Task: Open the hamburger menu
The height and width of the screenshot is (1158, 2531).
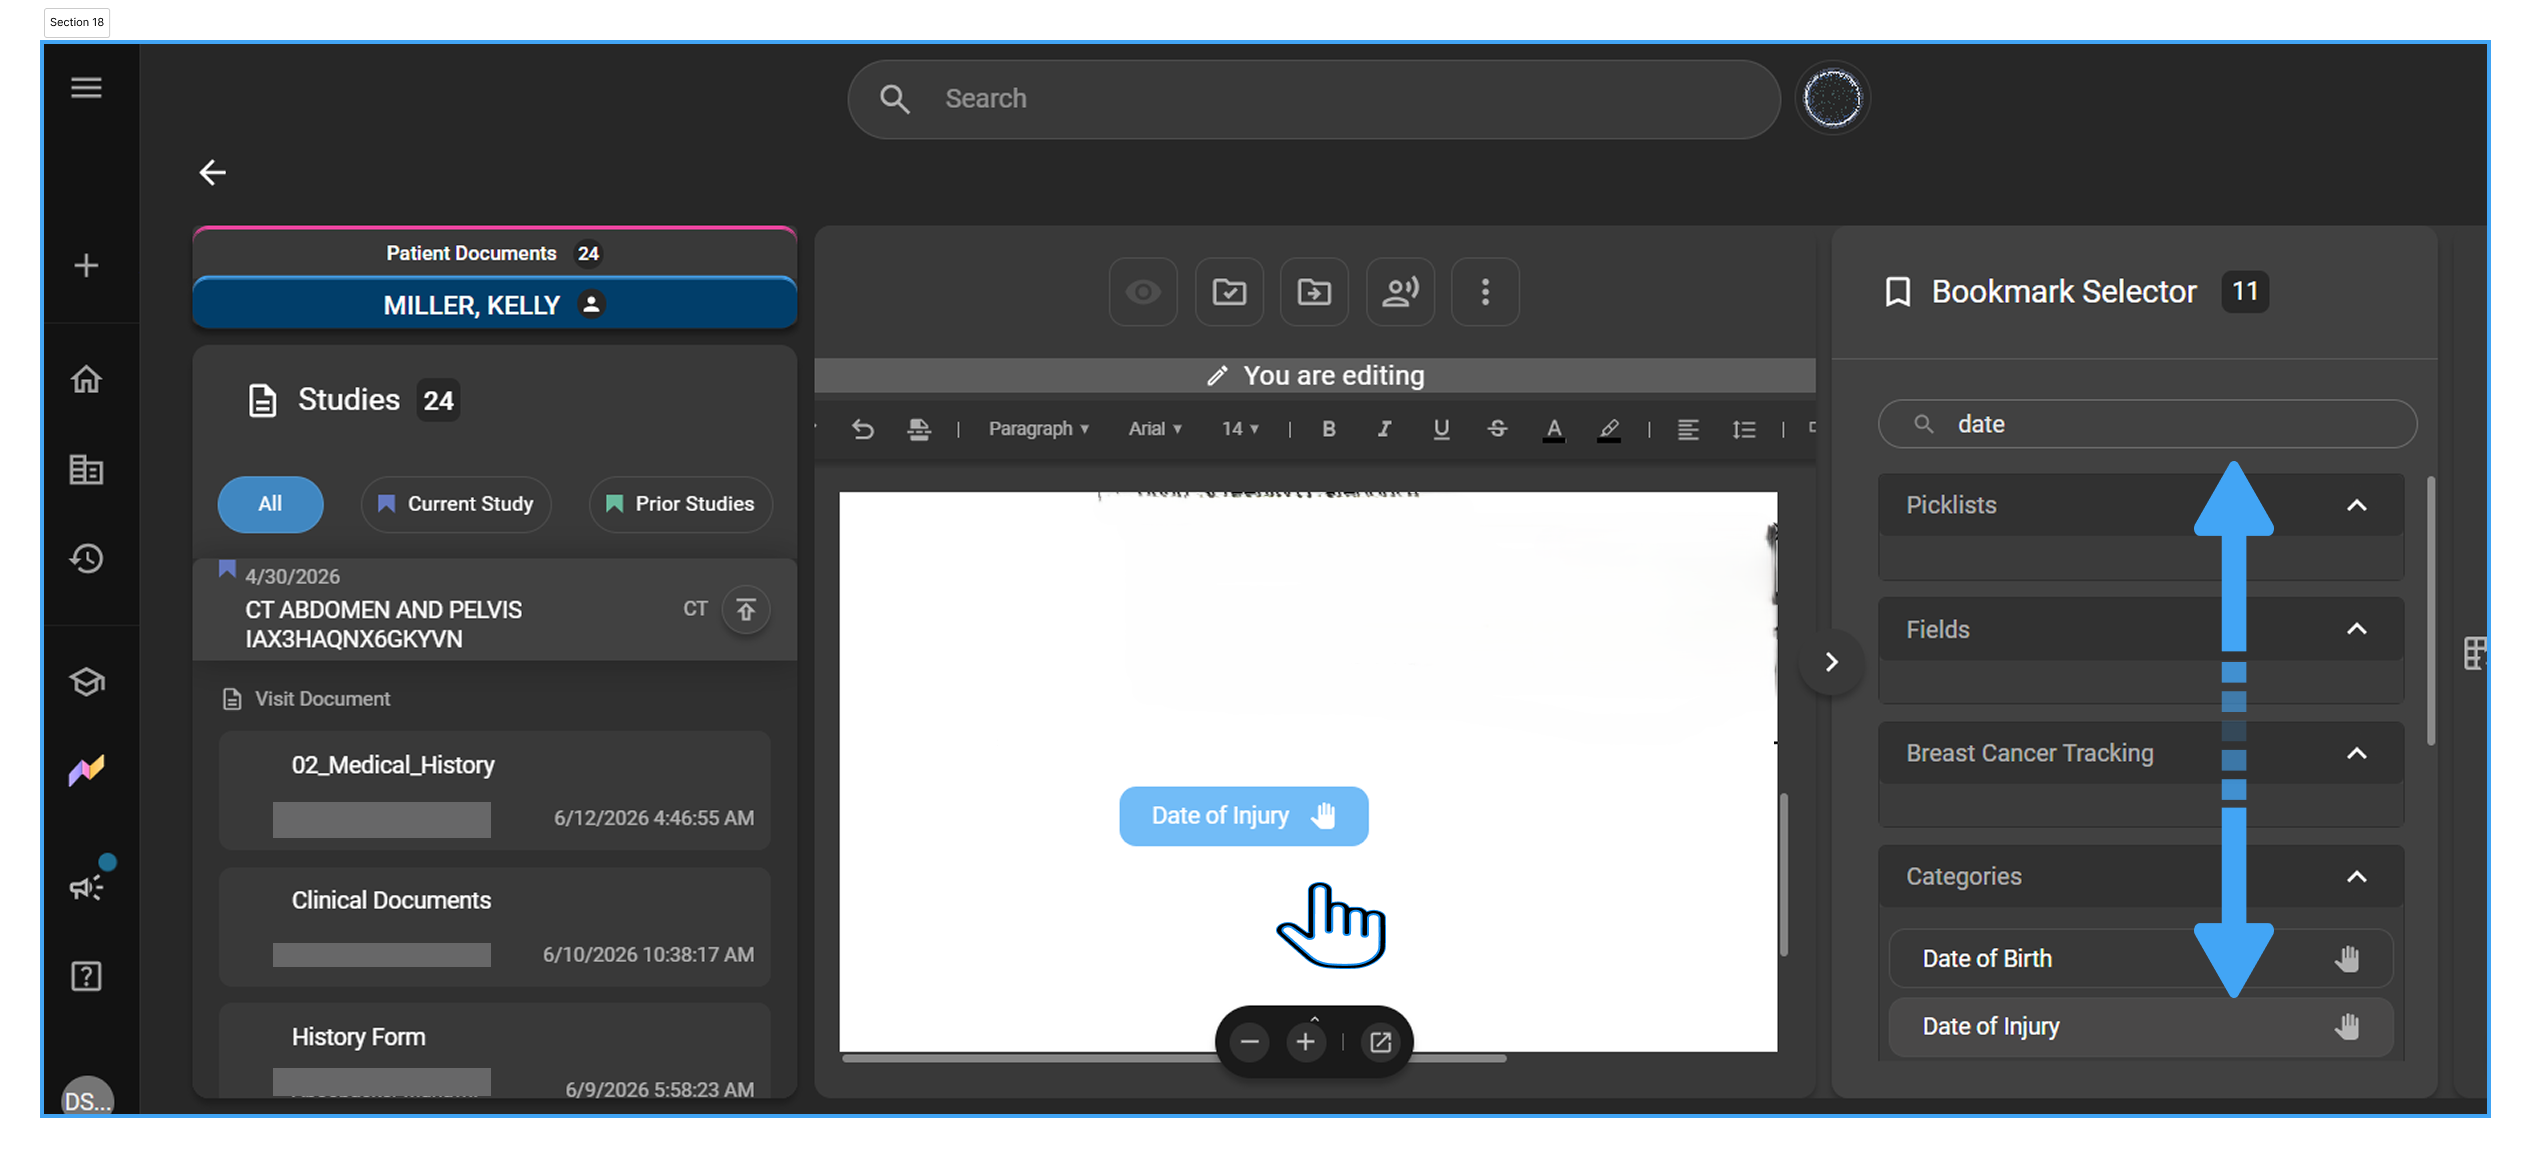Action: click(x=86, y=88)
